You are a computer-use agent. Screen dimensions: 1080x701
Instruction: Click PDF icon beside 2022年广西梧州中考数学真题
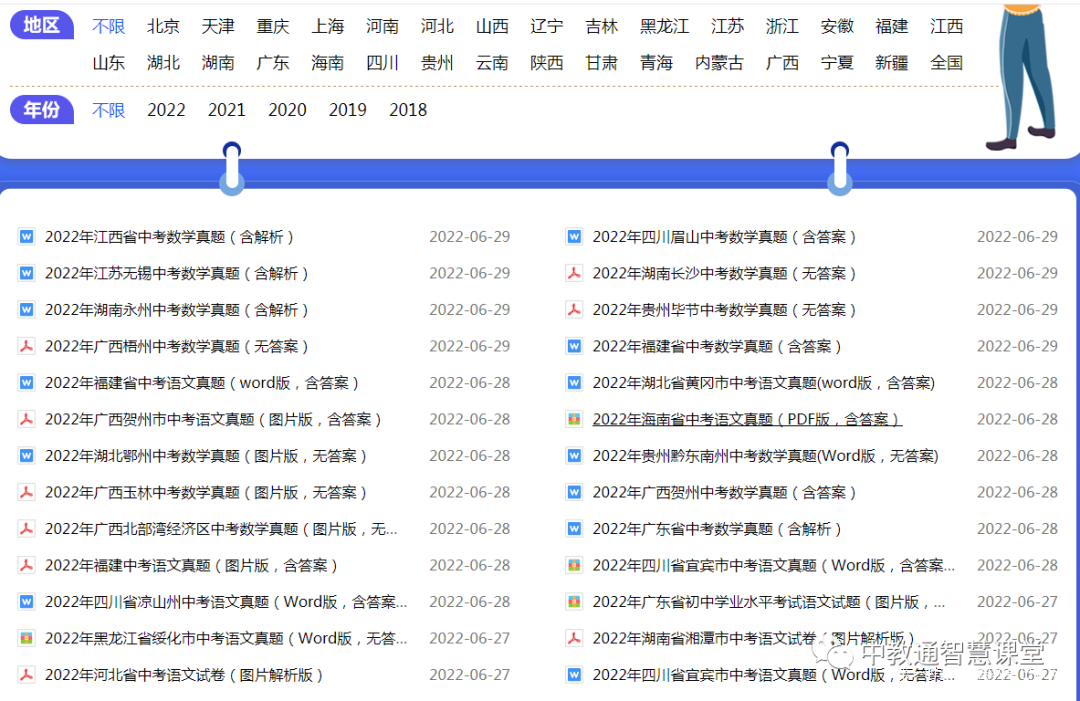click(x=26, y=346)
